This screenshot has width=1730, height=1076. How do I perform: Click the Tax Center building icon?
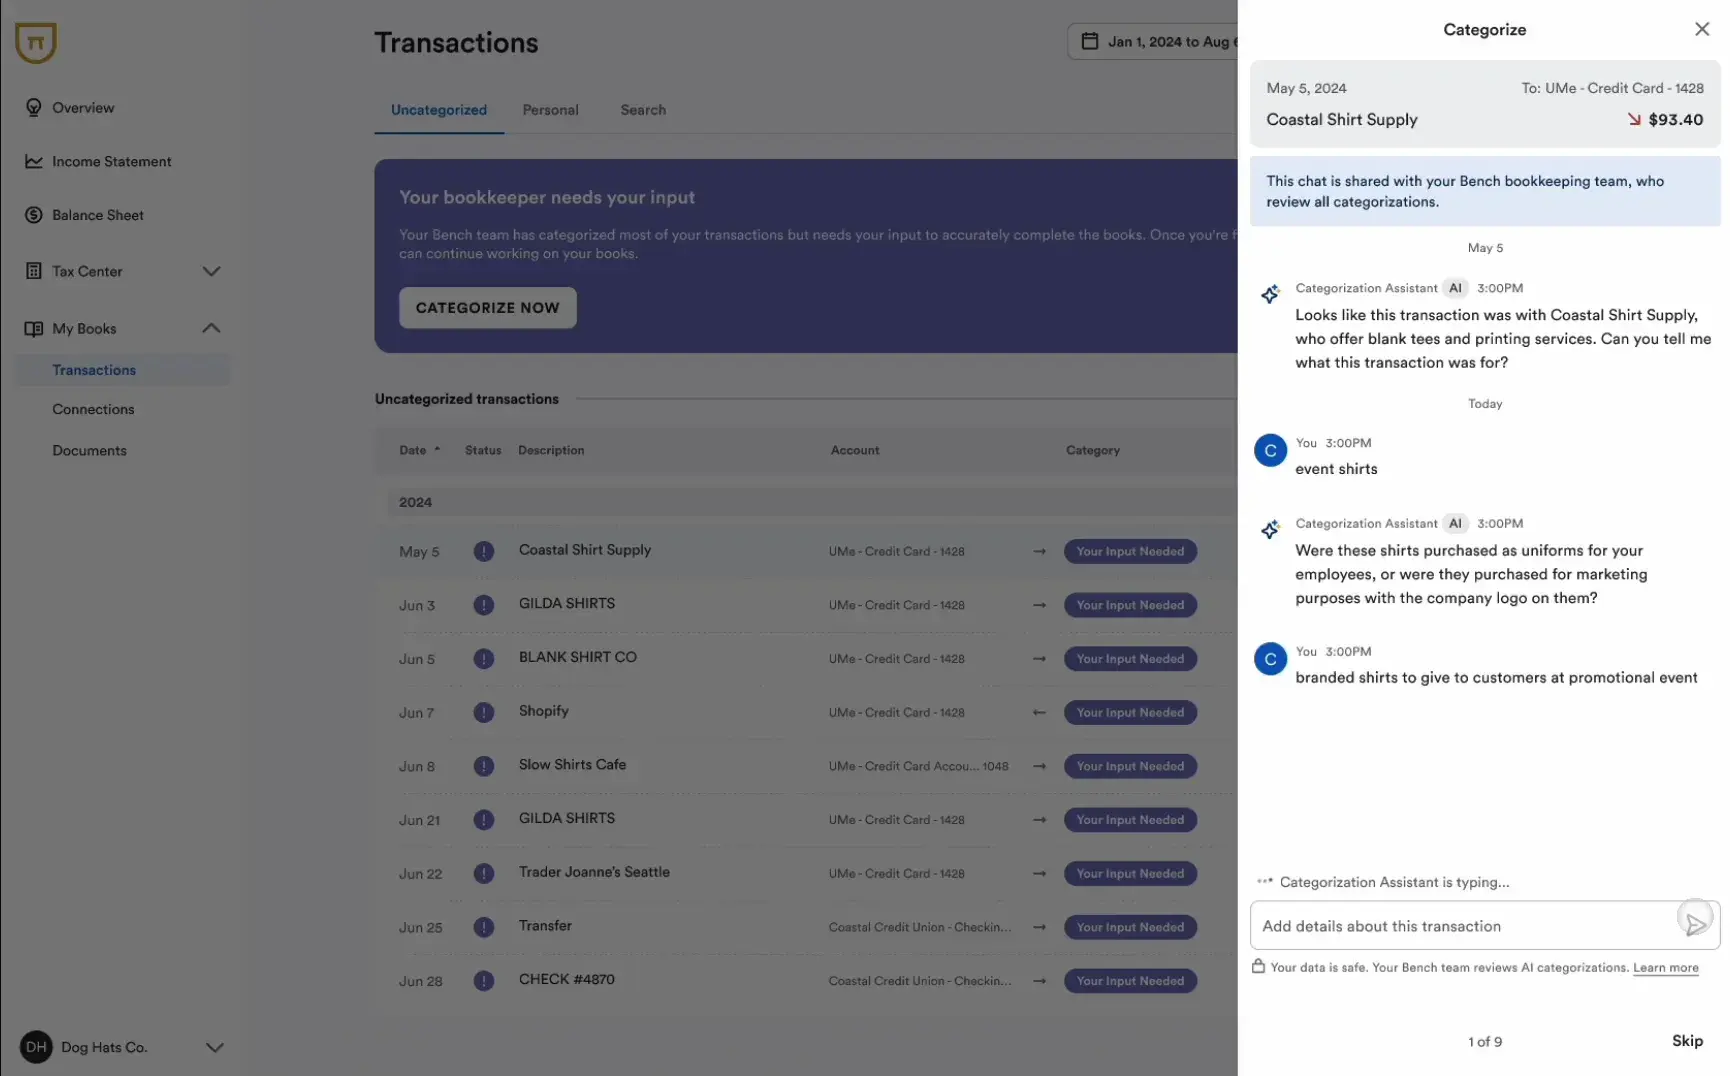pos(33,271)
